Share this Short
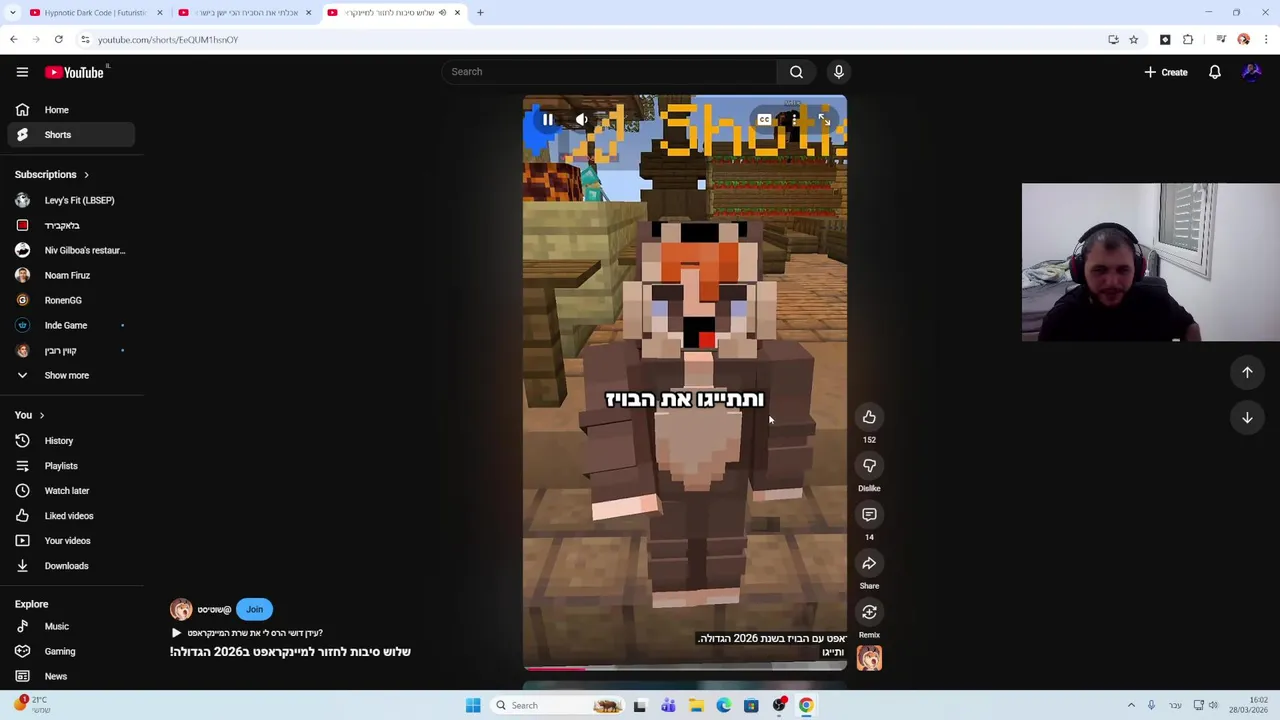Image resolution: width=1280 pixels, height=720 pixels. [x=869, y=564]
